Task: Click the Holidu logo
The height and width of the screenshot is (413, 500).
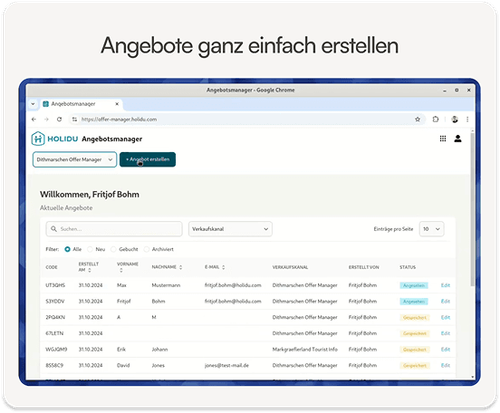Action: [55, 139]
